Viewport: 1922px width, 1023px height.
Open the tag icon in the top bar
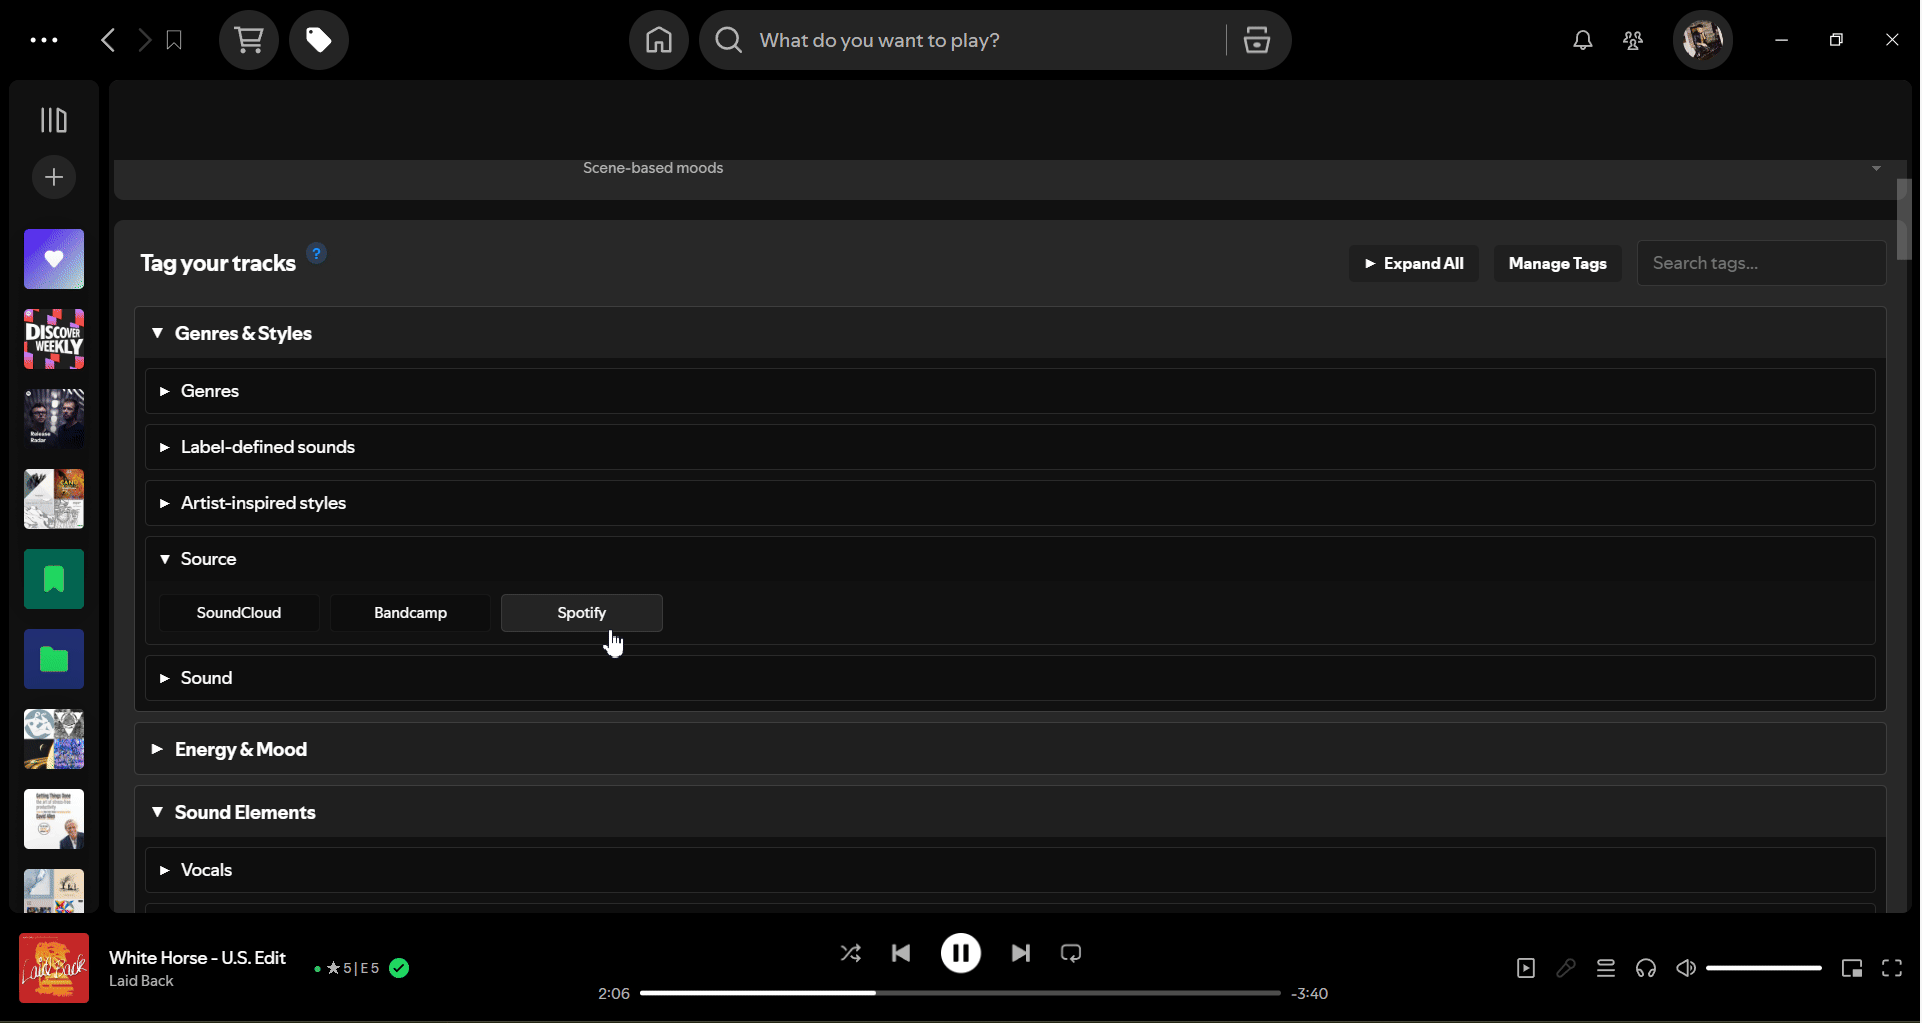coord(319,40)
